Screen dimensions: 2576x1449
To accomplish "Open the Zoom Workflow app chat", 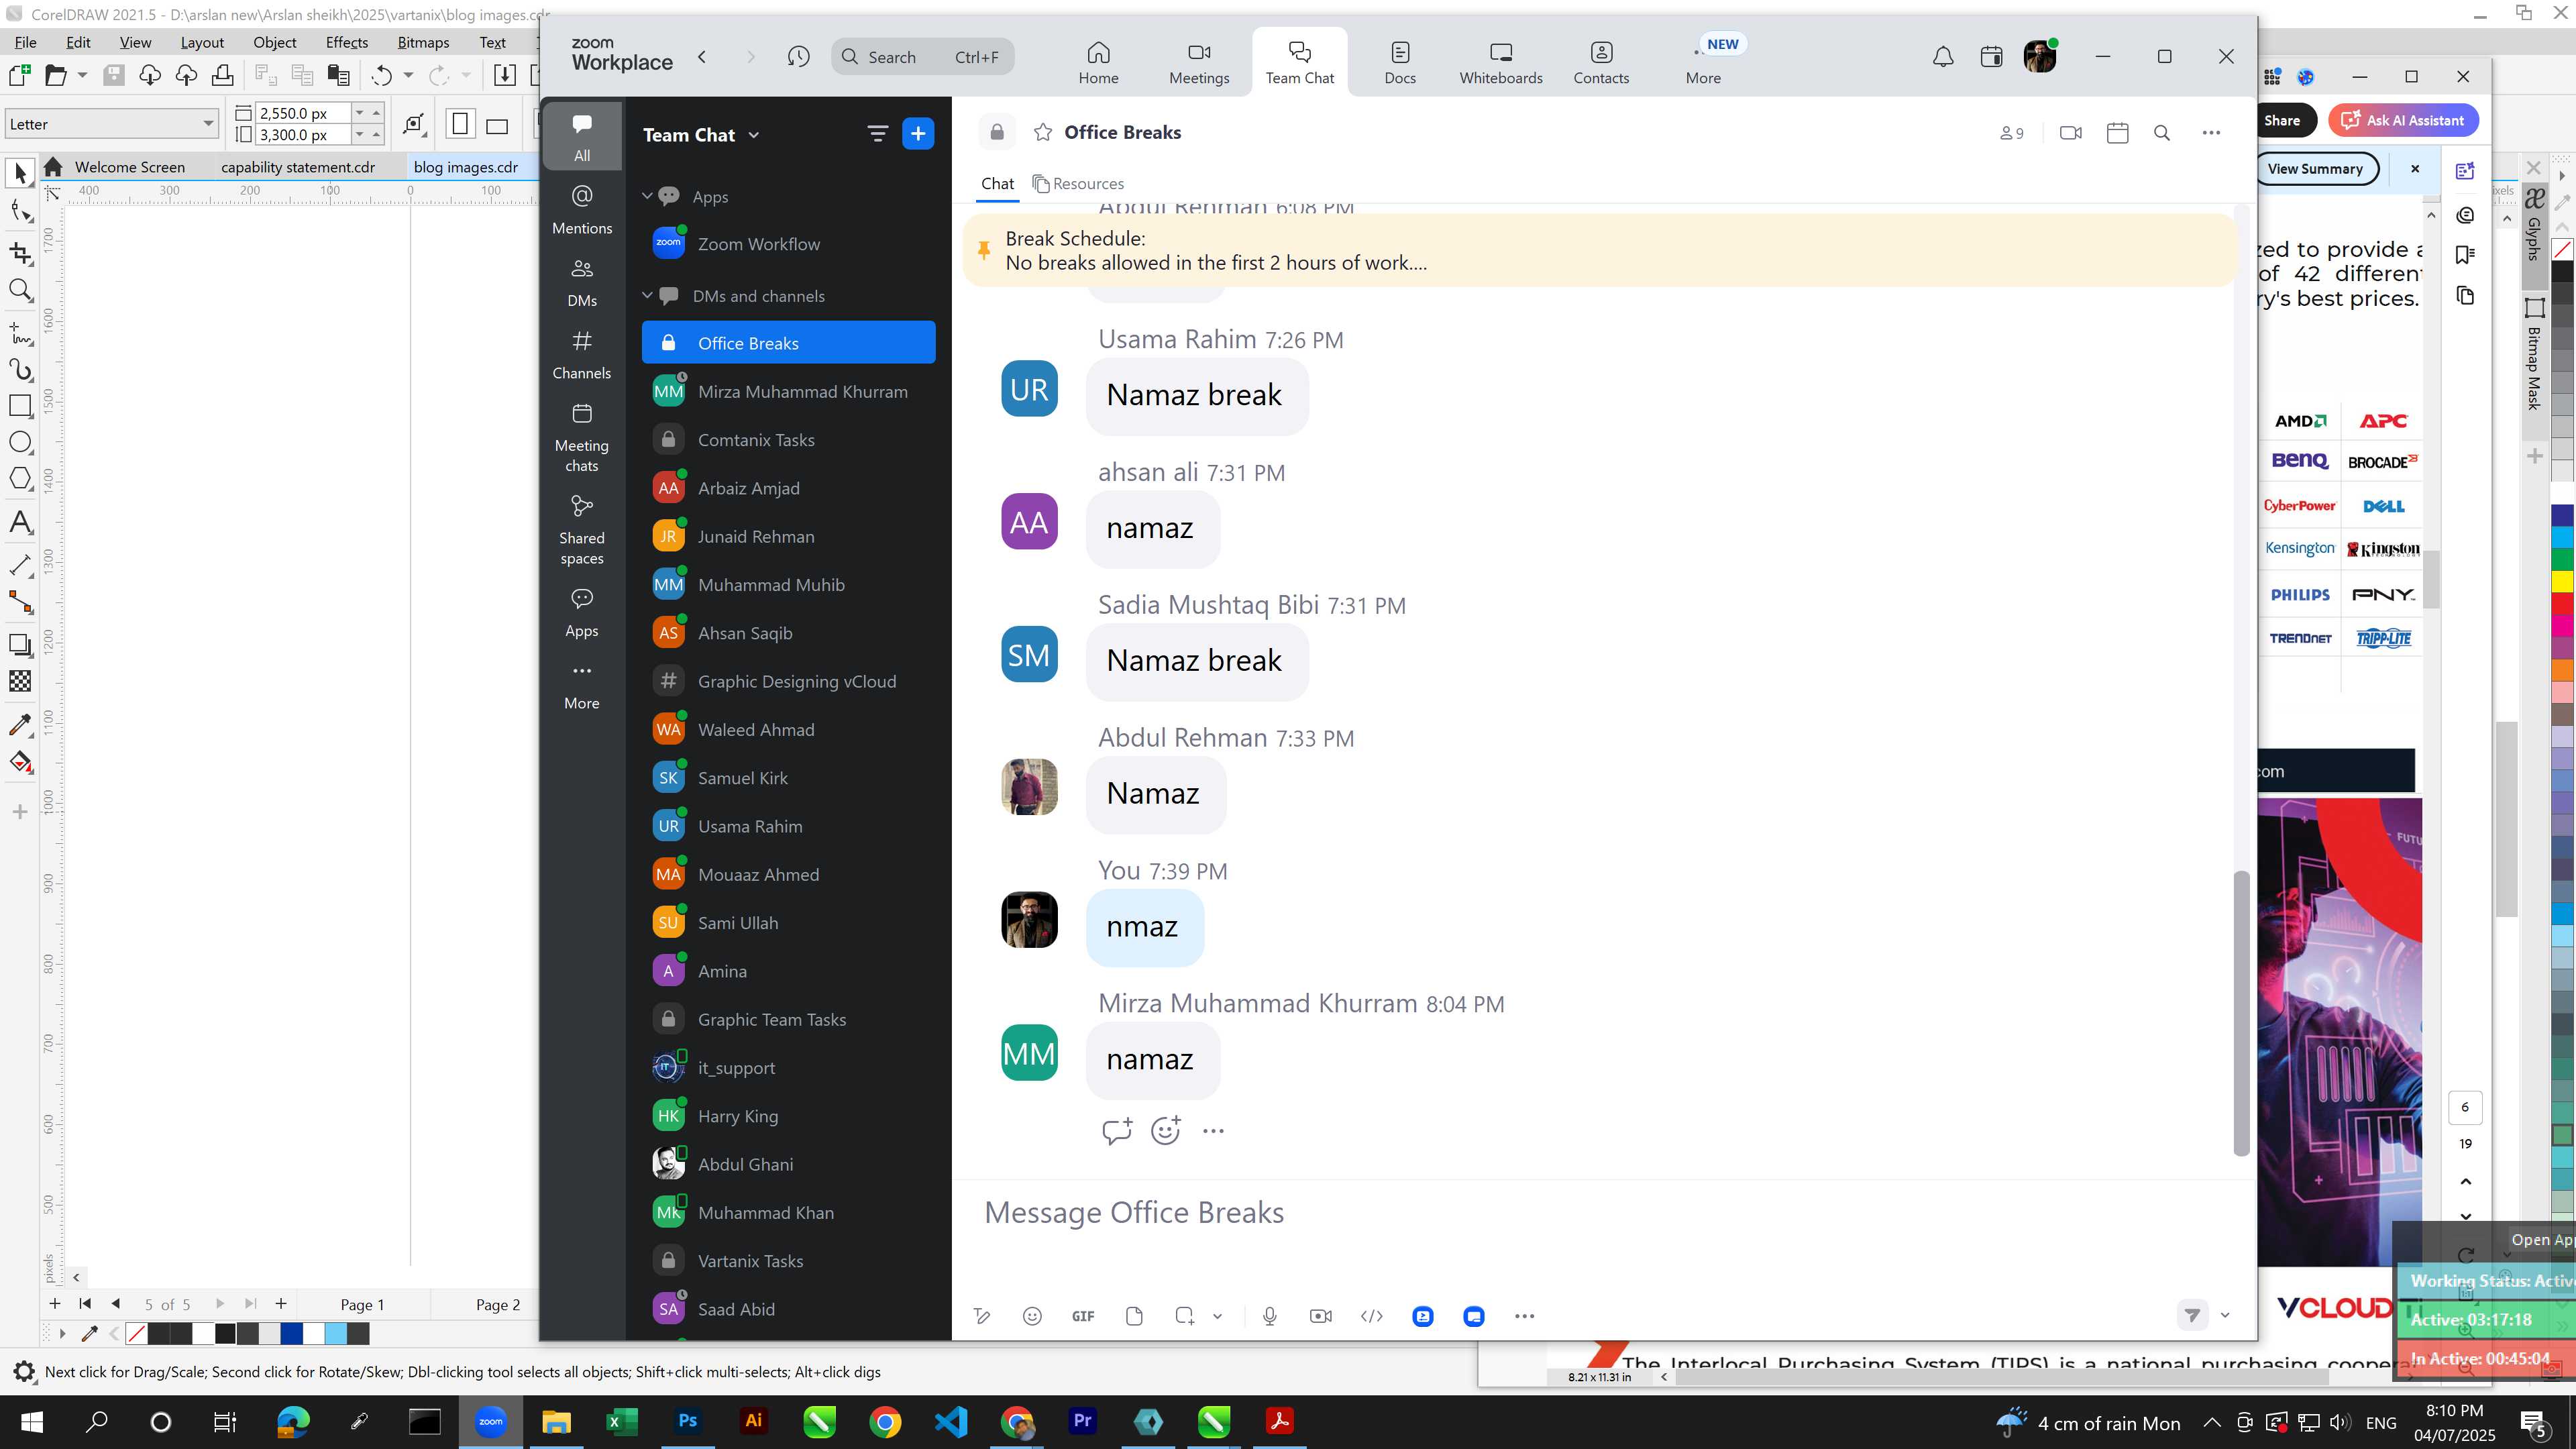I will (789, 244).
